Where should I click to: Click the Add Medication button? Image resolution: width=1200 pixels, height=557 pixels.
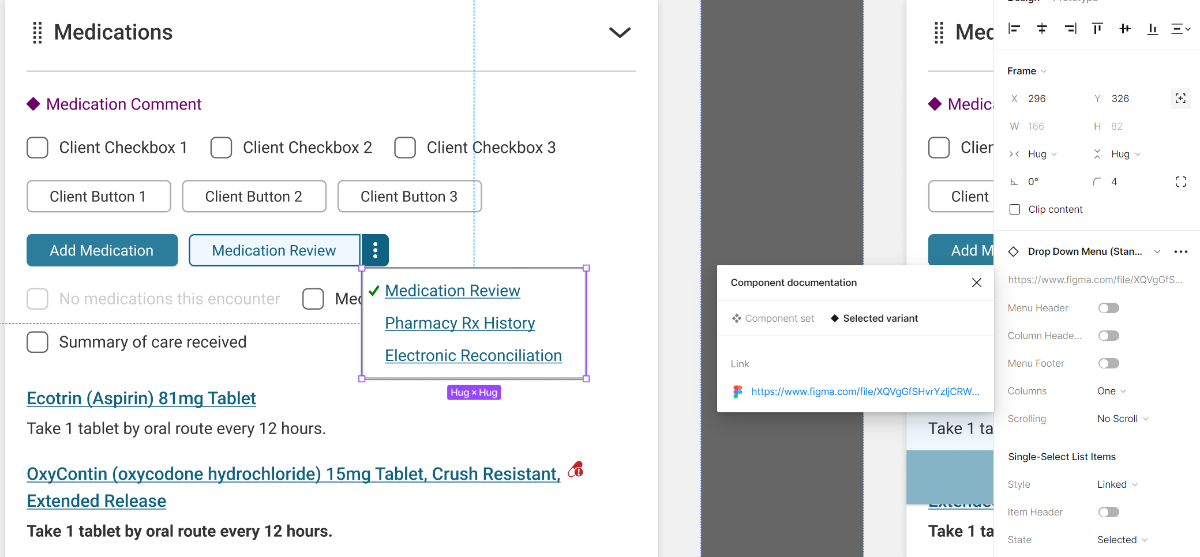[102, 250]
